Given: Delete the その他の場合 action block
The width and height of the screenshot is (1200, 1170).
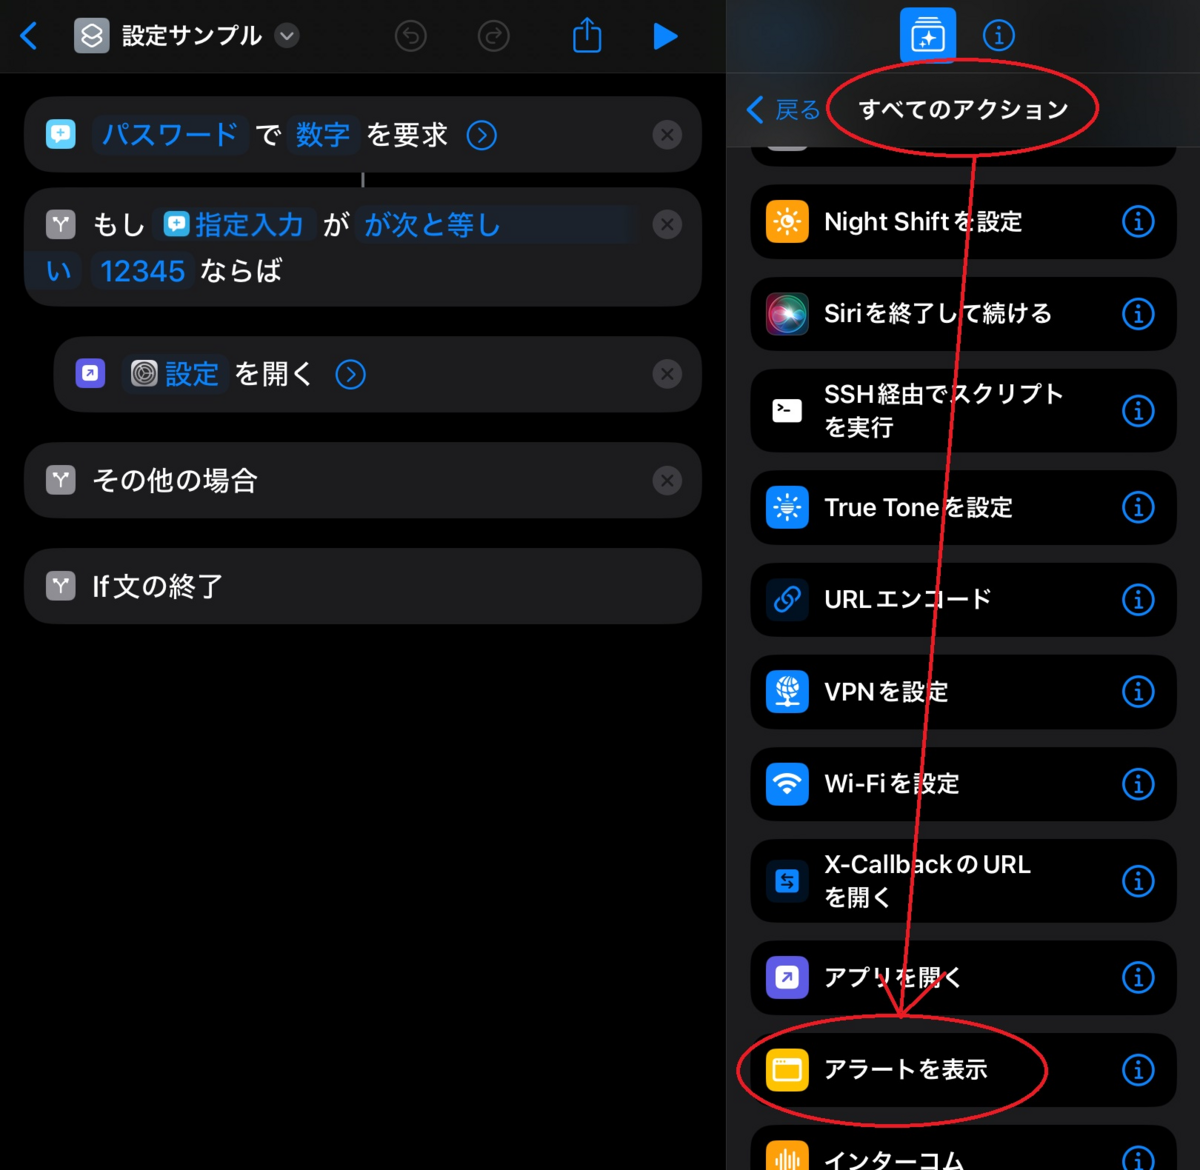Looking at the screenshot, I should 667,481.
